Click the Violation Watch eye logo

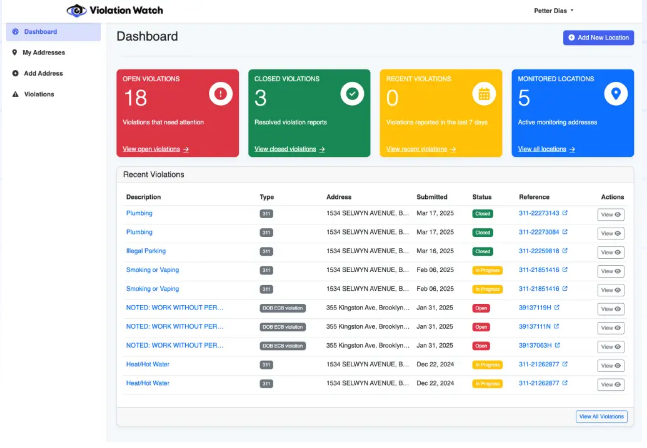78,10
